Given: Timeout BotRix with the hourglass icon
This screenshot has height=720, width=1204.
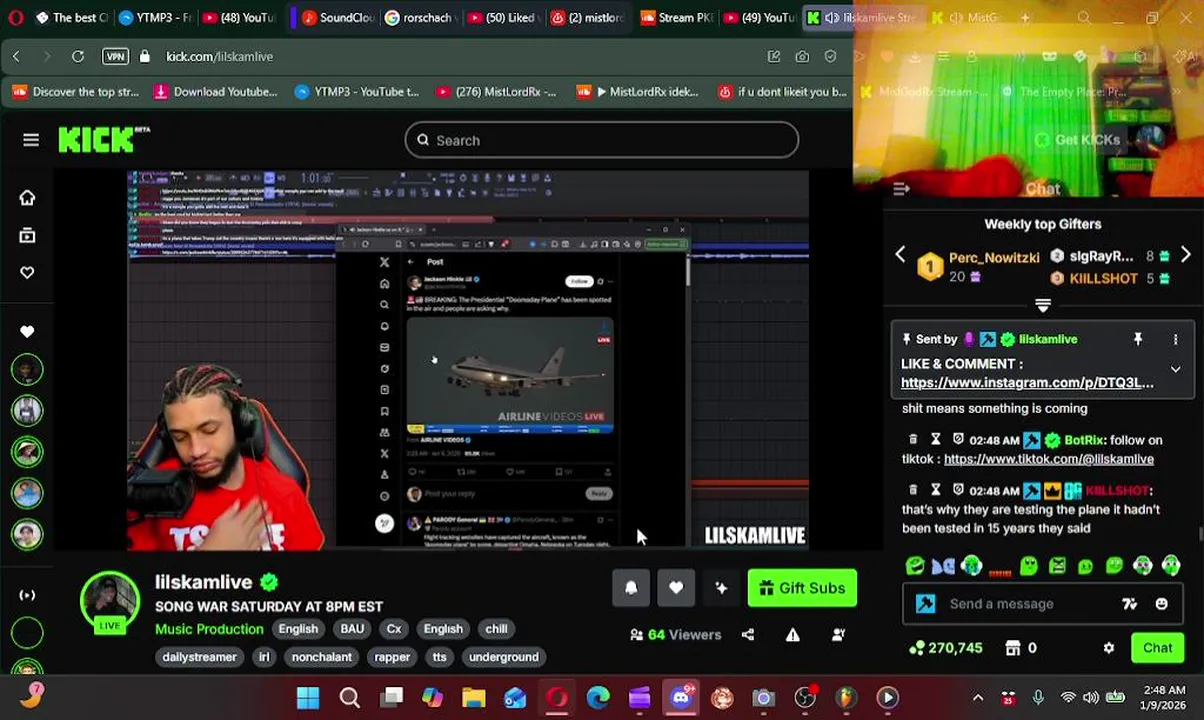Looking at the screenshot, I should point(935,439).
